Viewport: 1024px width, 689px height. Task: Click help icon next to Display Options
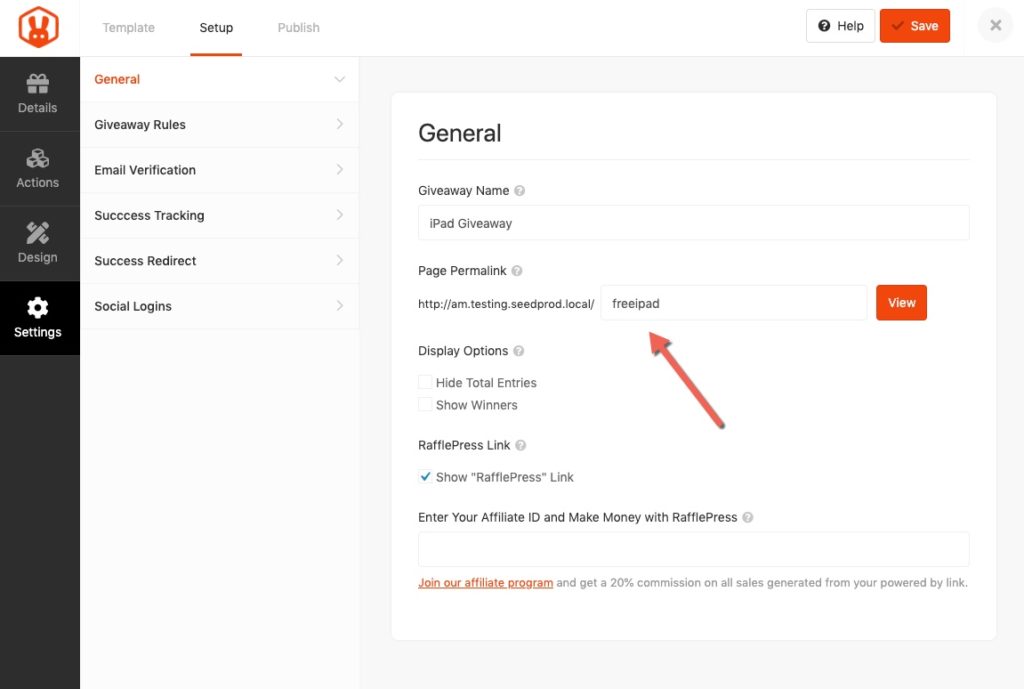point(519,351)
